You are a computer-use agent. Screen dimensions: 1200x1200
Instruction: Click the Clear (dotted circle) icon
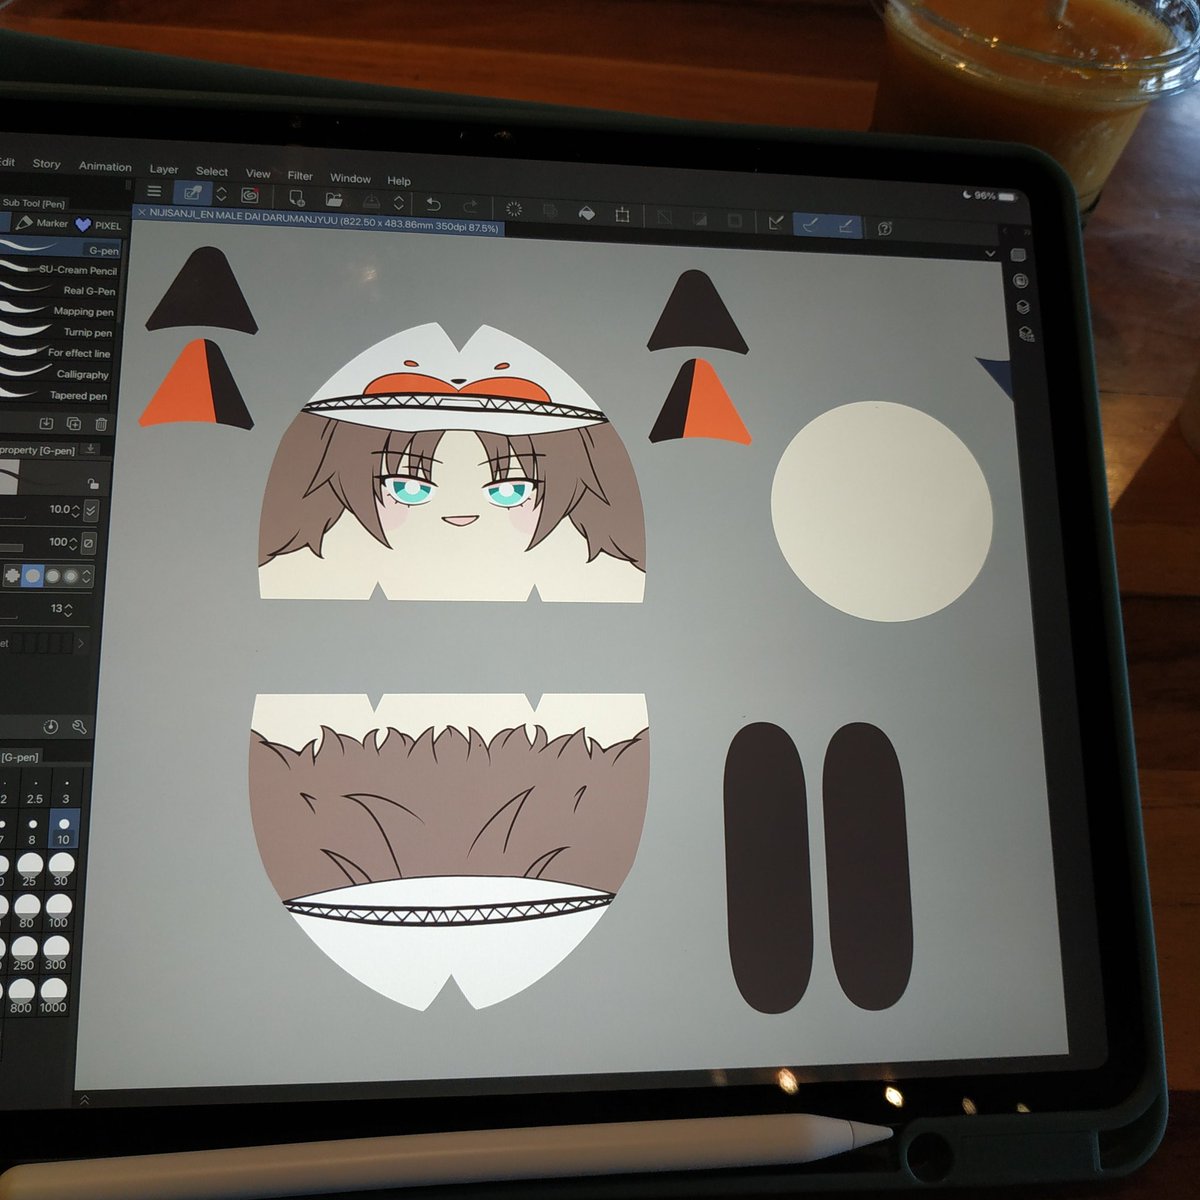[x=514, y=209]
